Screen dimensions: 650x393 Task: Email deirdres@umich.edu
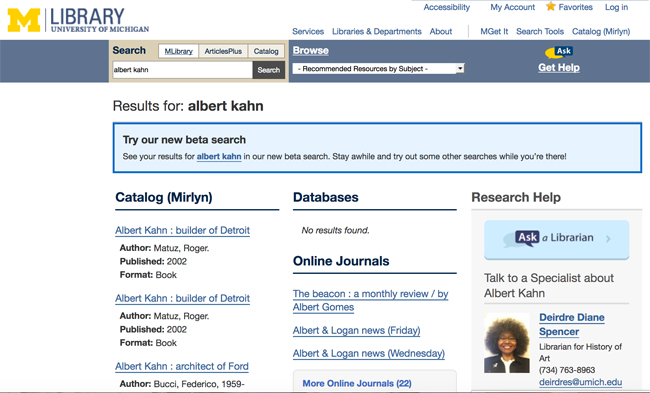coord(580,382)
